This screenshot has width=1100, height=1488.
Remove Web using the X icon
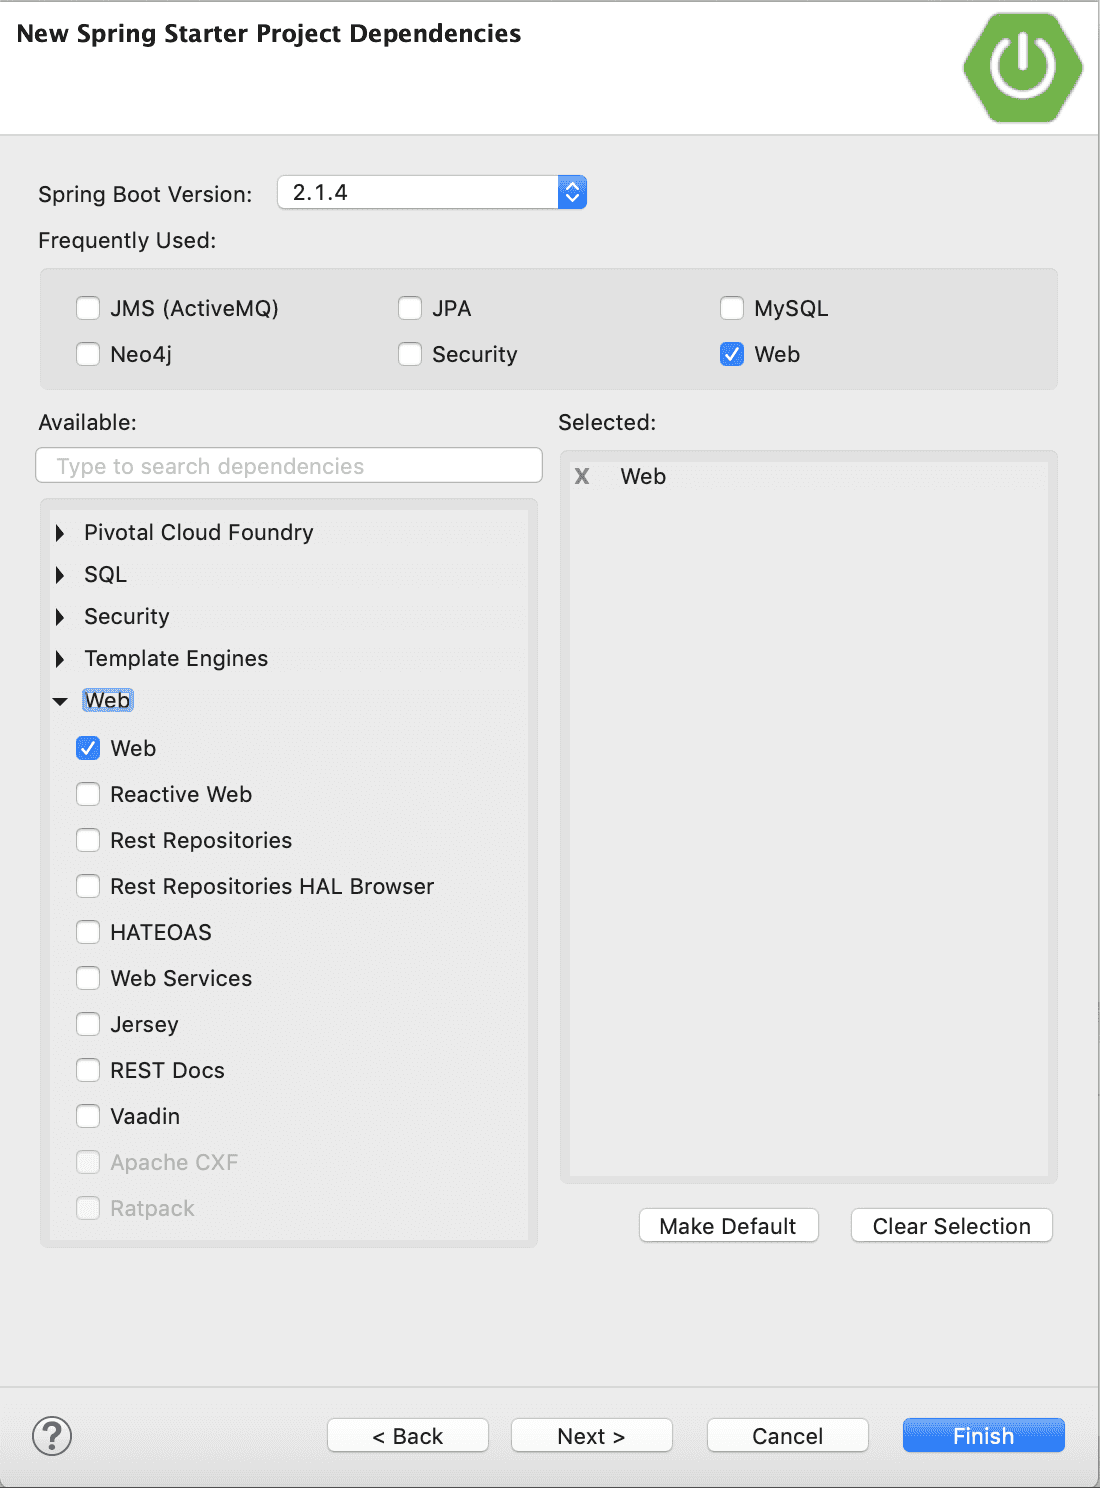pyautogui.click(x=582, y=476)
